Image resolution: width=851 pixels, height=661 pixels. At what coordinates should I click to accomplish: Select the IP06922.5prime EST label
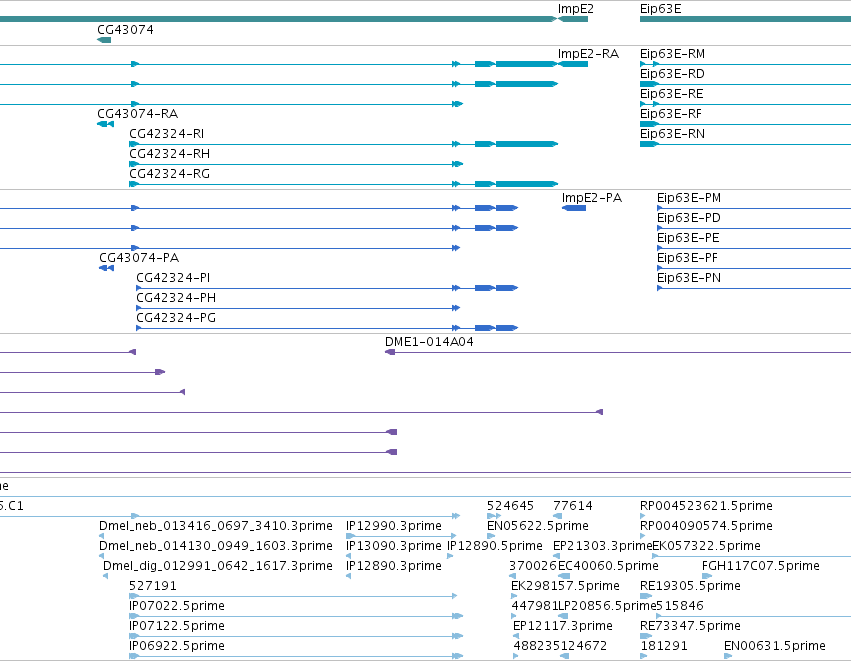[x=177, y=647]
